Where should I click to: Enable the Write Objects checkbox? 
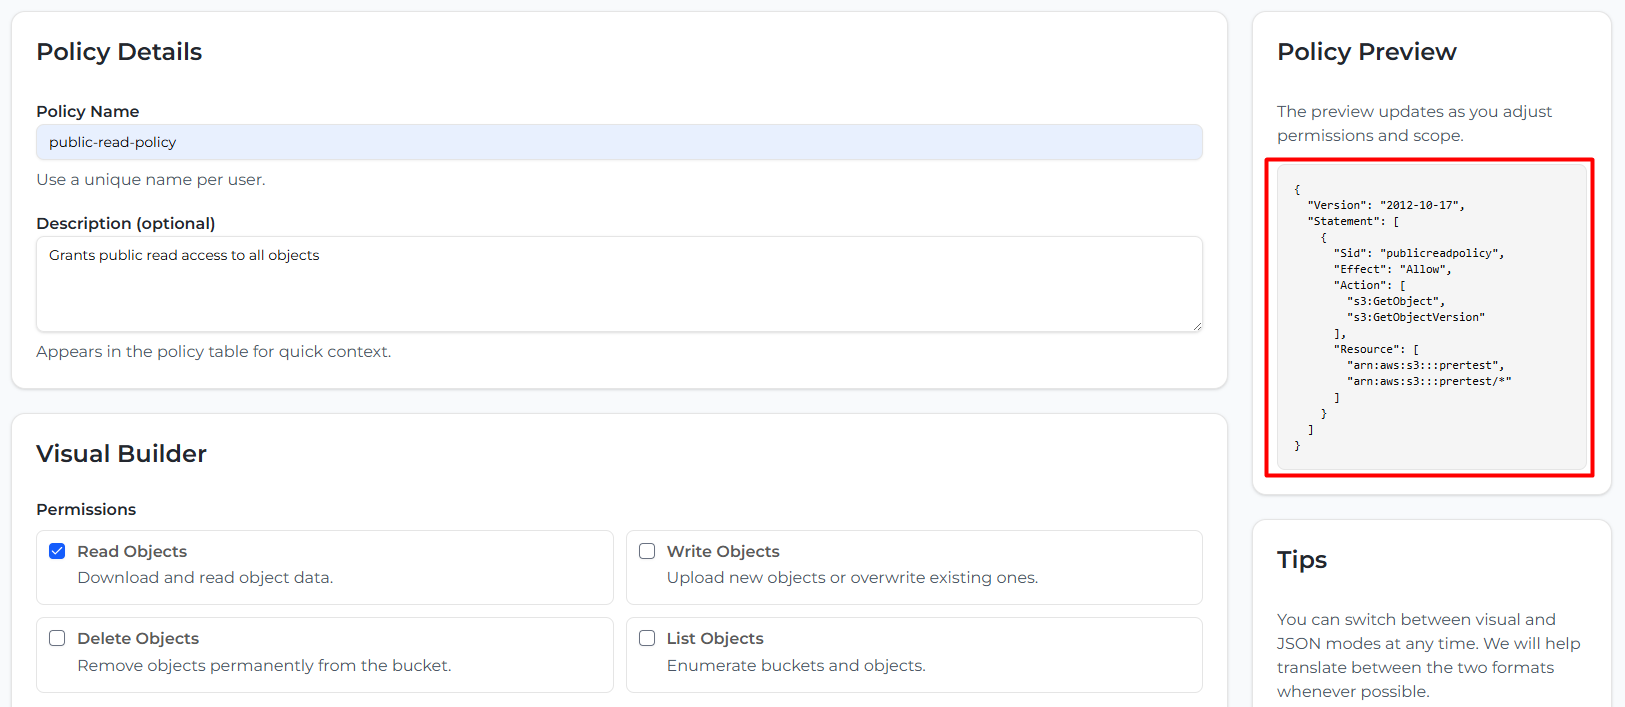click(x=647, y=551)
